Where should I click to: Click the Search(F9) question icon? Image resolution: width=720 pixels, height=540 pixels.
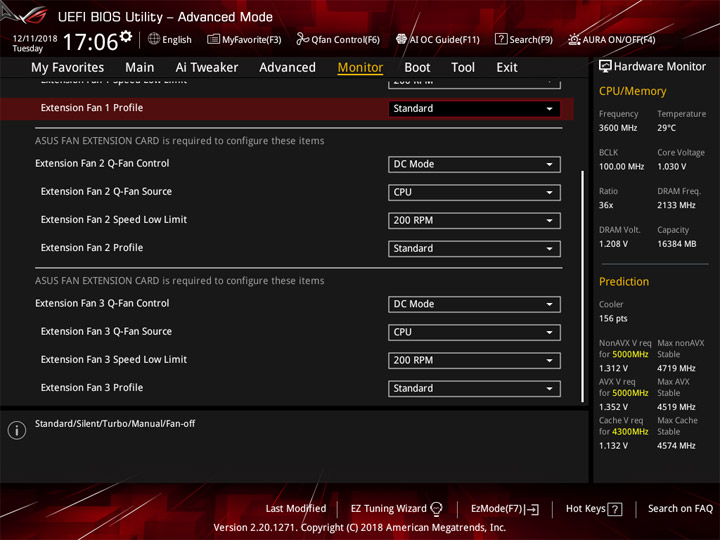pyautogui.click(x=501, y=39)
